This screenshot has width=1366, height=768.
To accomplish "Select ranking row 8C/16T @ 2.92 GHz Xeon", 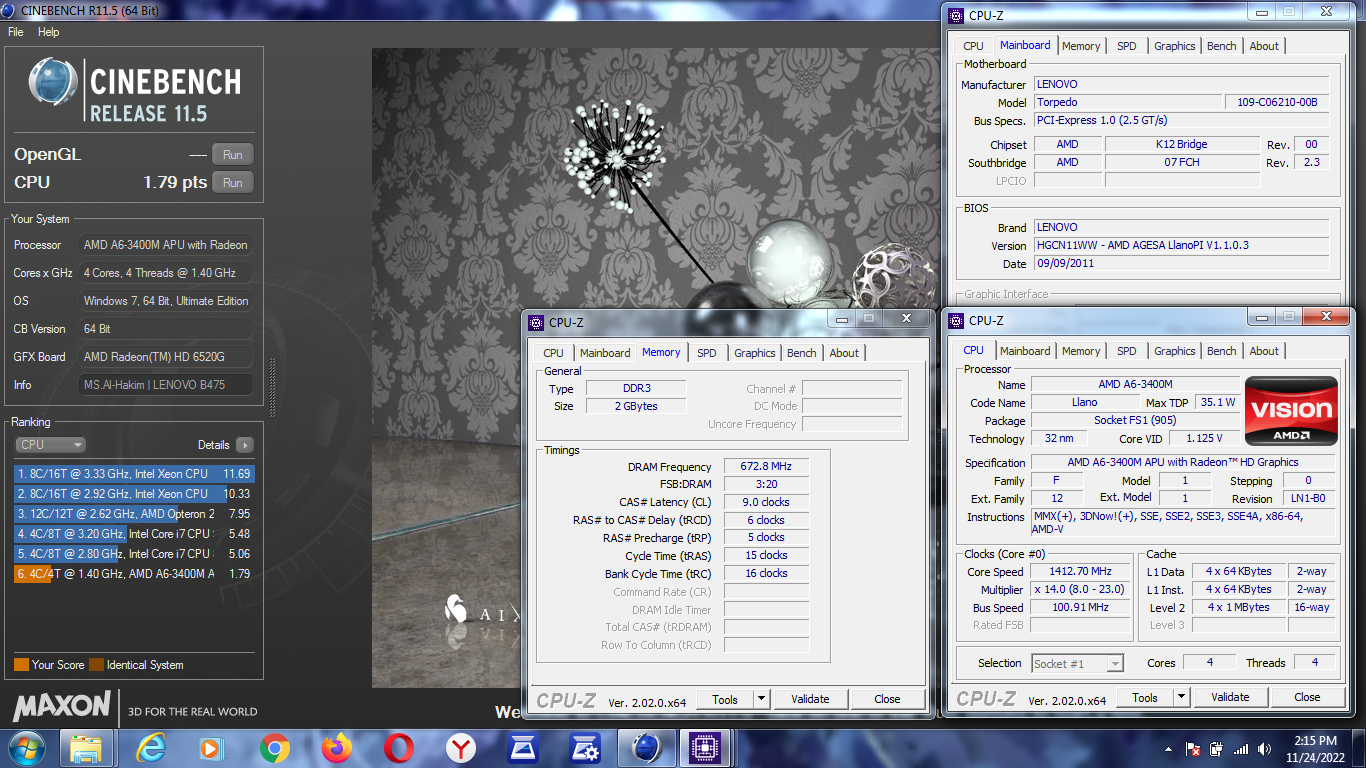I will point(134,494).
